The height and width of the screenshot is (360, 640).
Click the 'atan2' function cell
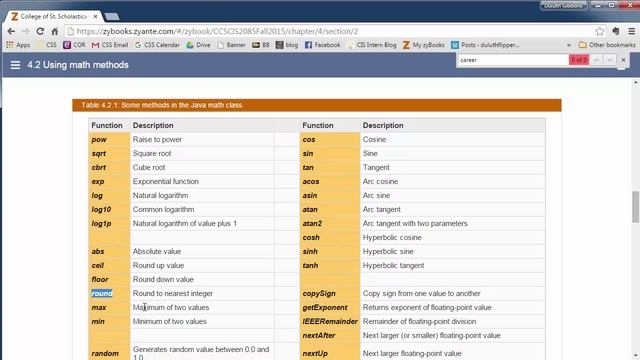[x=330, y=223]
